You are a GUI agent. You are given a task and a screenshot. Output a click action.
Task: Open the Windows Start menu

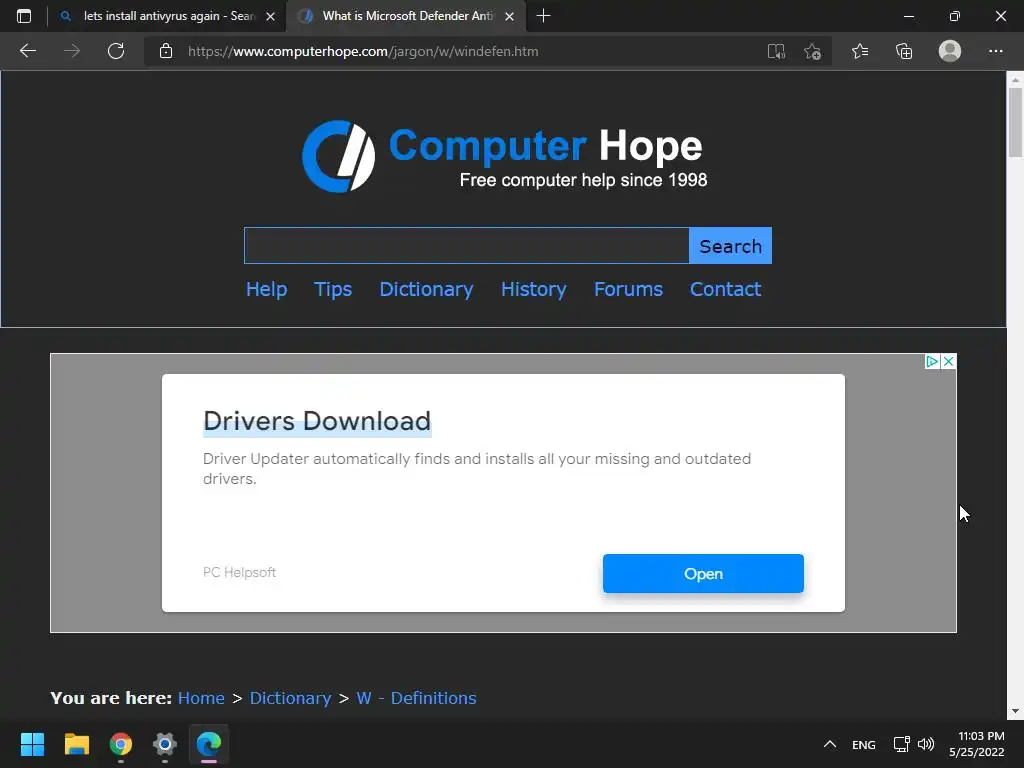[32, 744]
